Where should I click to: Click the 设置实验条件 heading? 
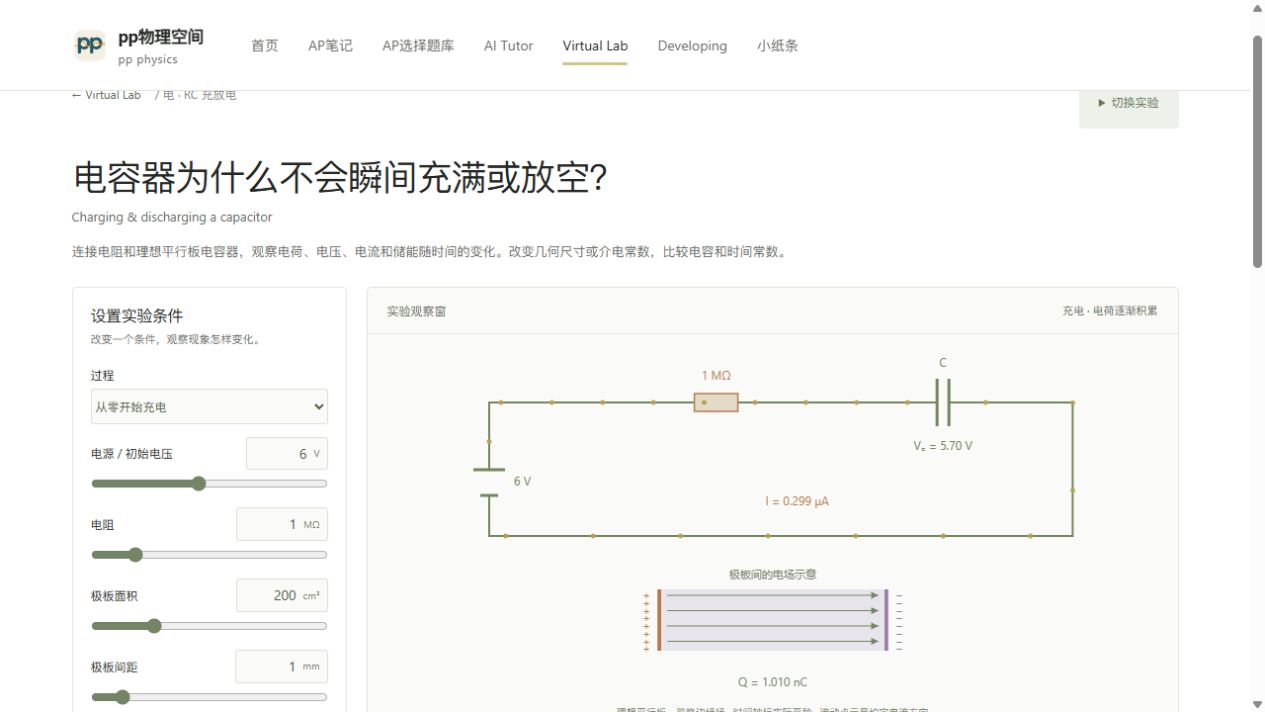[137, 316]
